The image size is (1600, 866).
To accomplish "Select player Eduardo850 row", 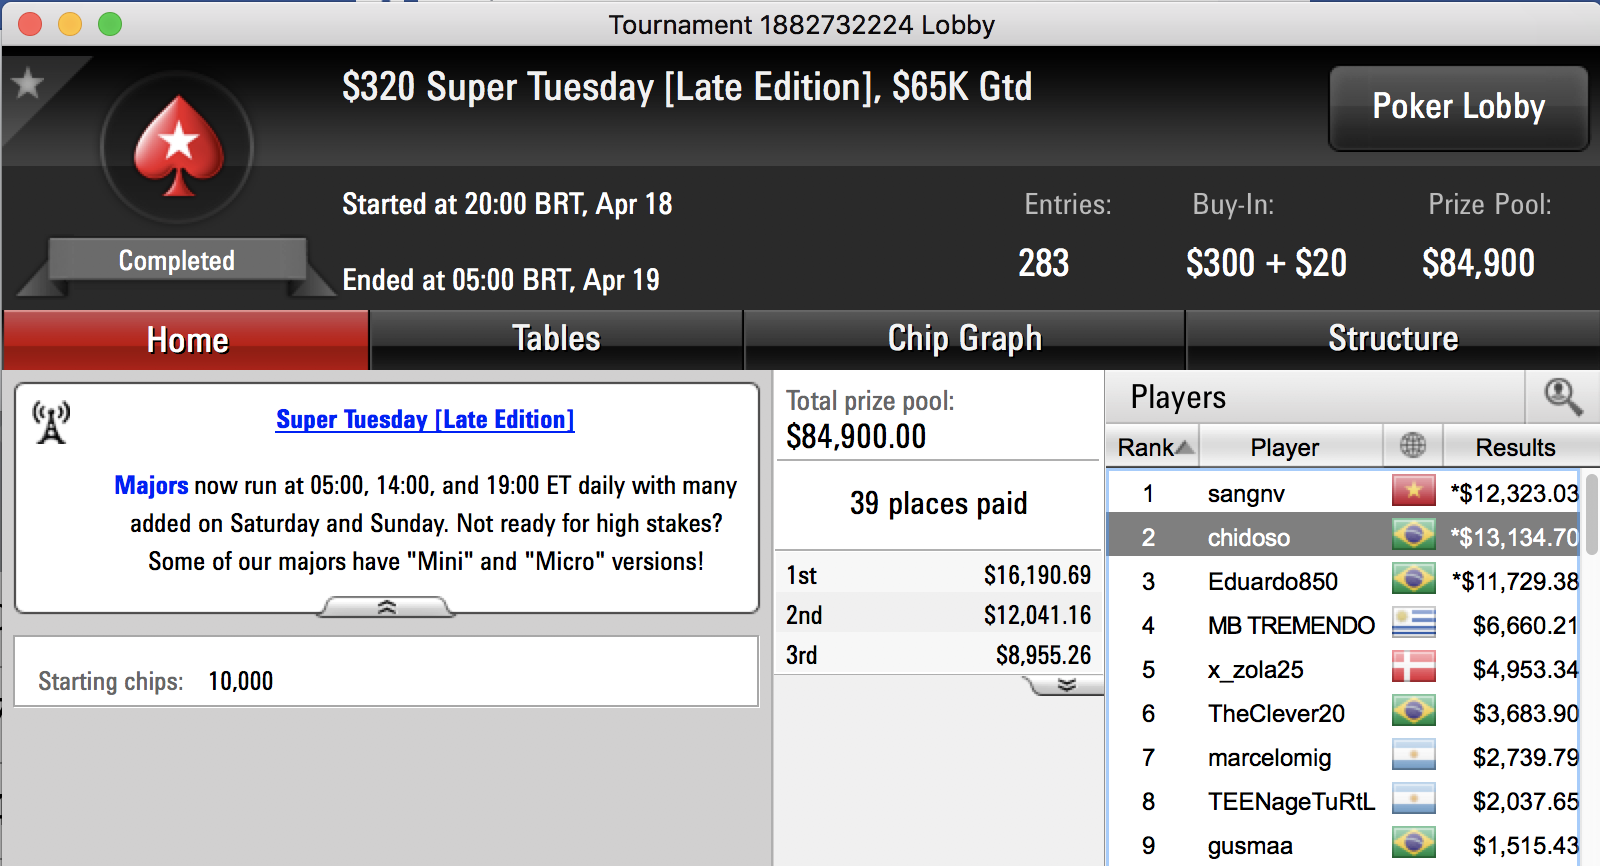I will [1344, 581].
